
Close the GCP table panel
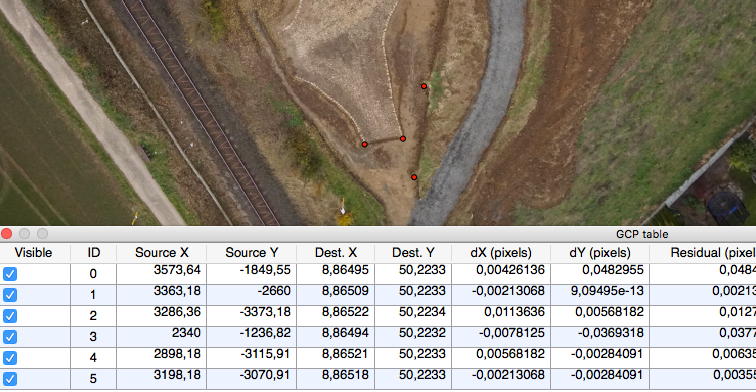(7, 234)
